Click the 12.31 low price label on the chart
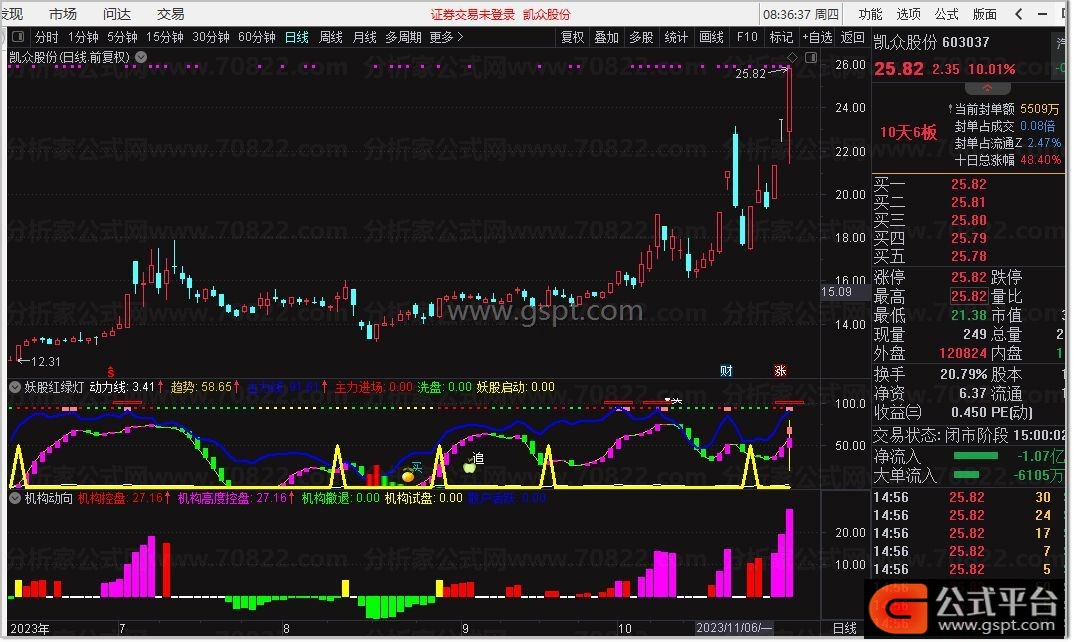This screenshot has height=642, width=1074. (46, 362)
